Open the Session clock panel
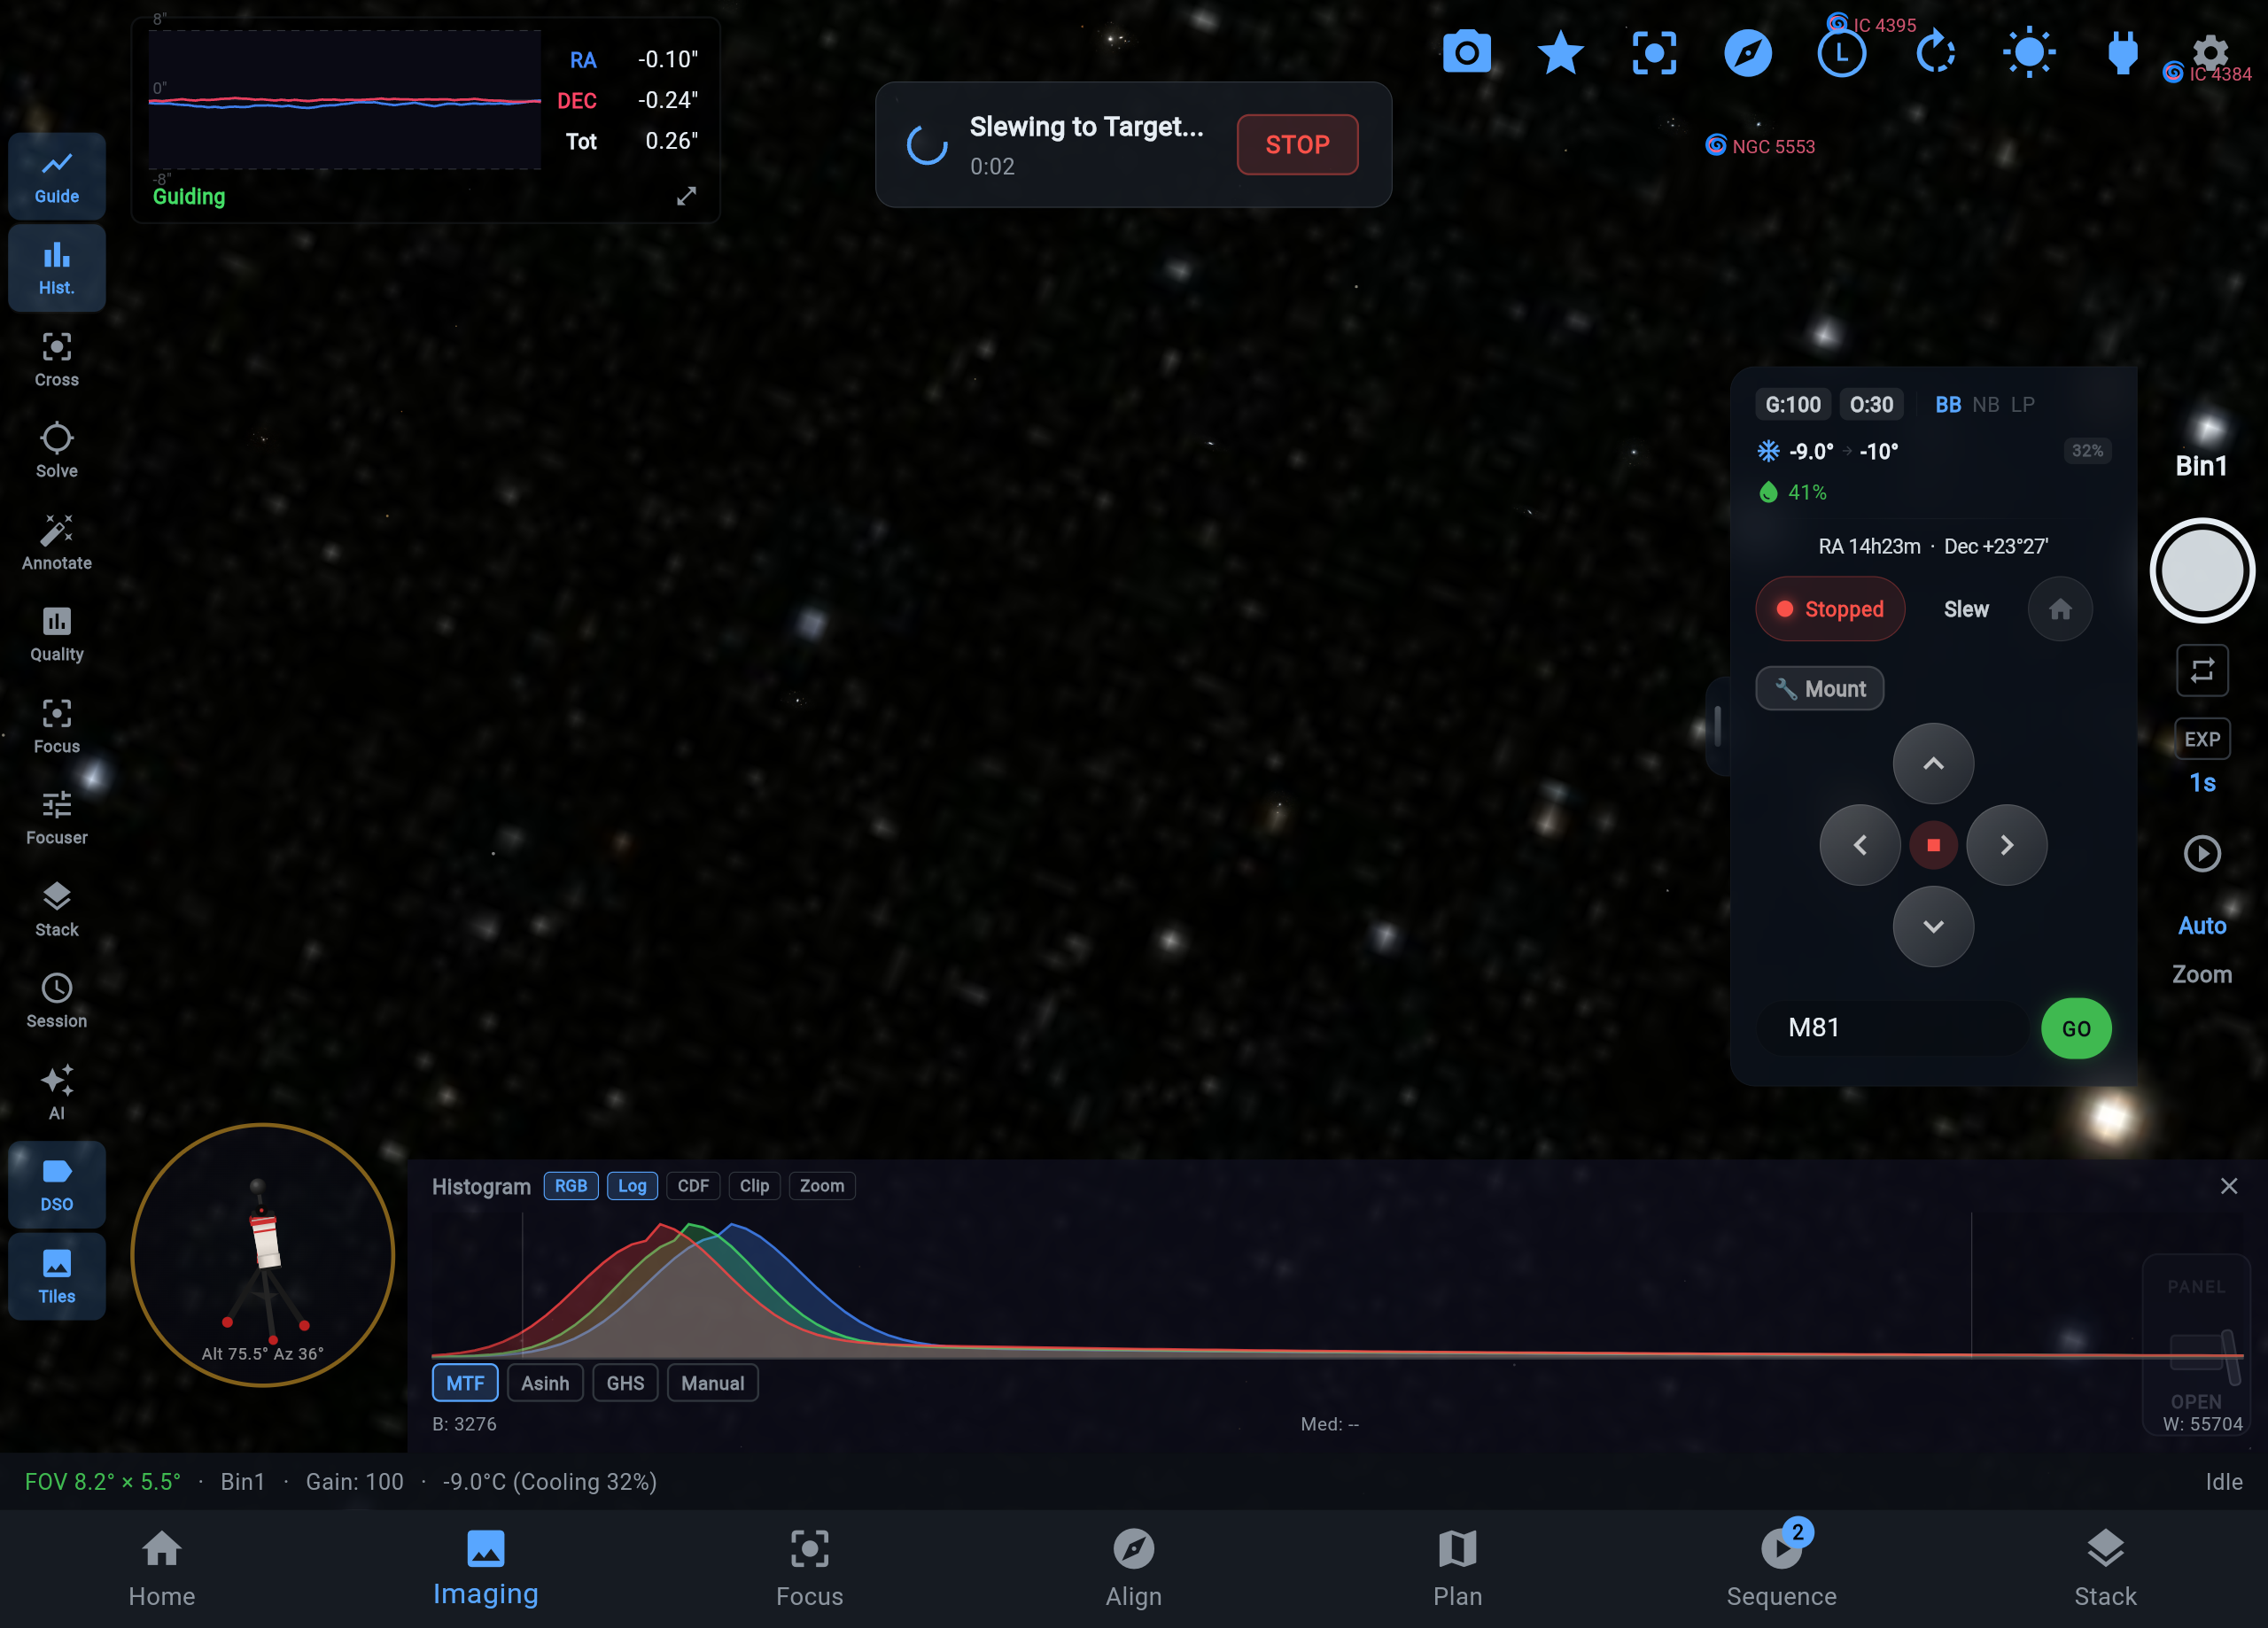 coord(57,1001)
